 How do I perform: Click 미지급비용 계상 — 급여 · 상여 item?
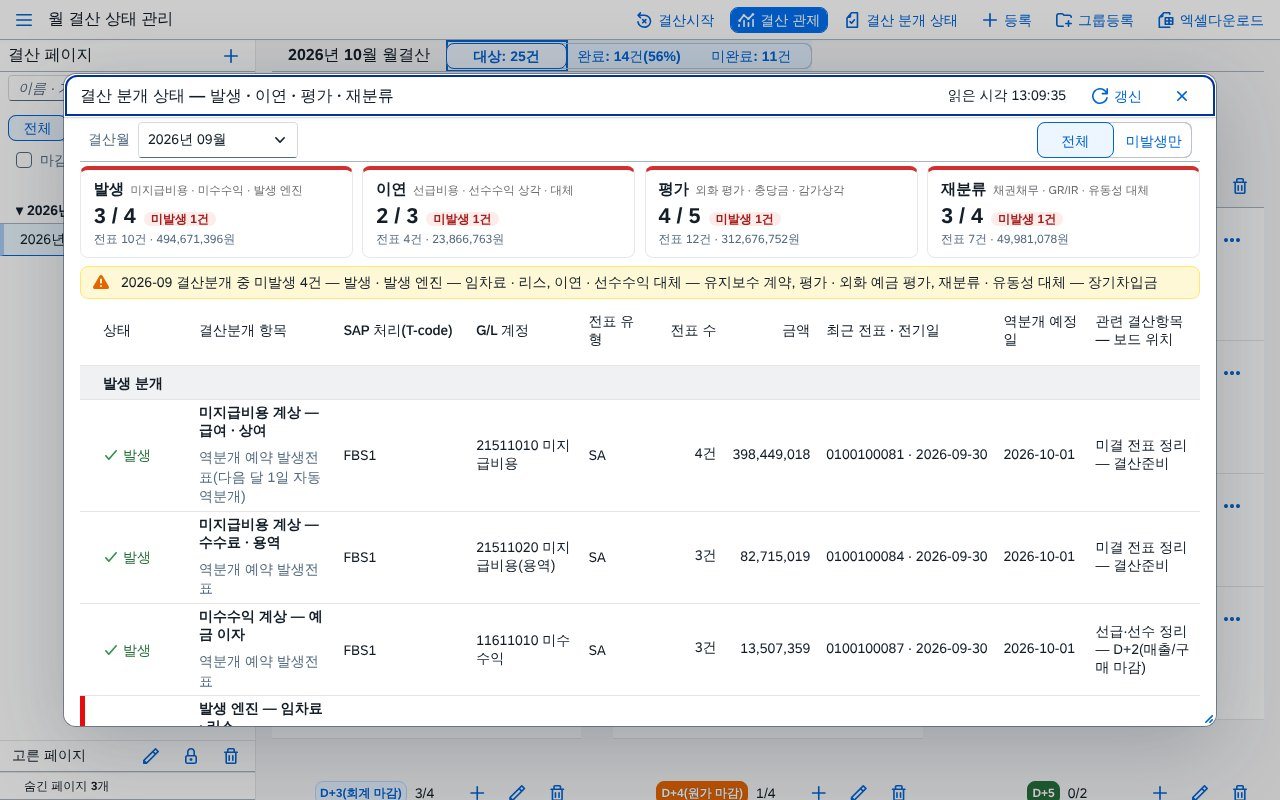(x=259, y=421)
